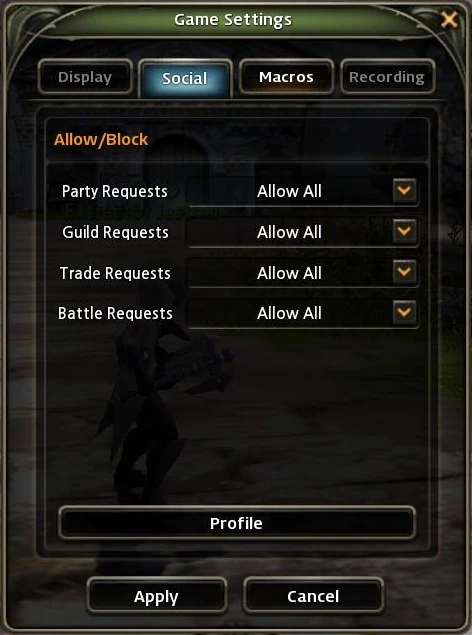This screenshot has width=472, height=635.
Task: Close the Game Settings window
Action: tap(449, 19)
